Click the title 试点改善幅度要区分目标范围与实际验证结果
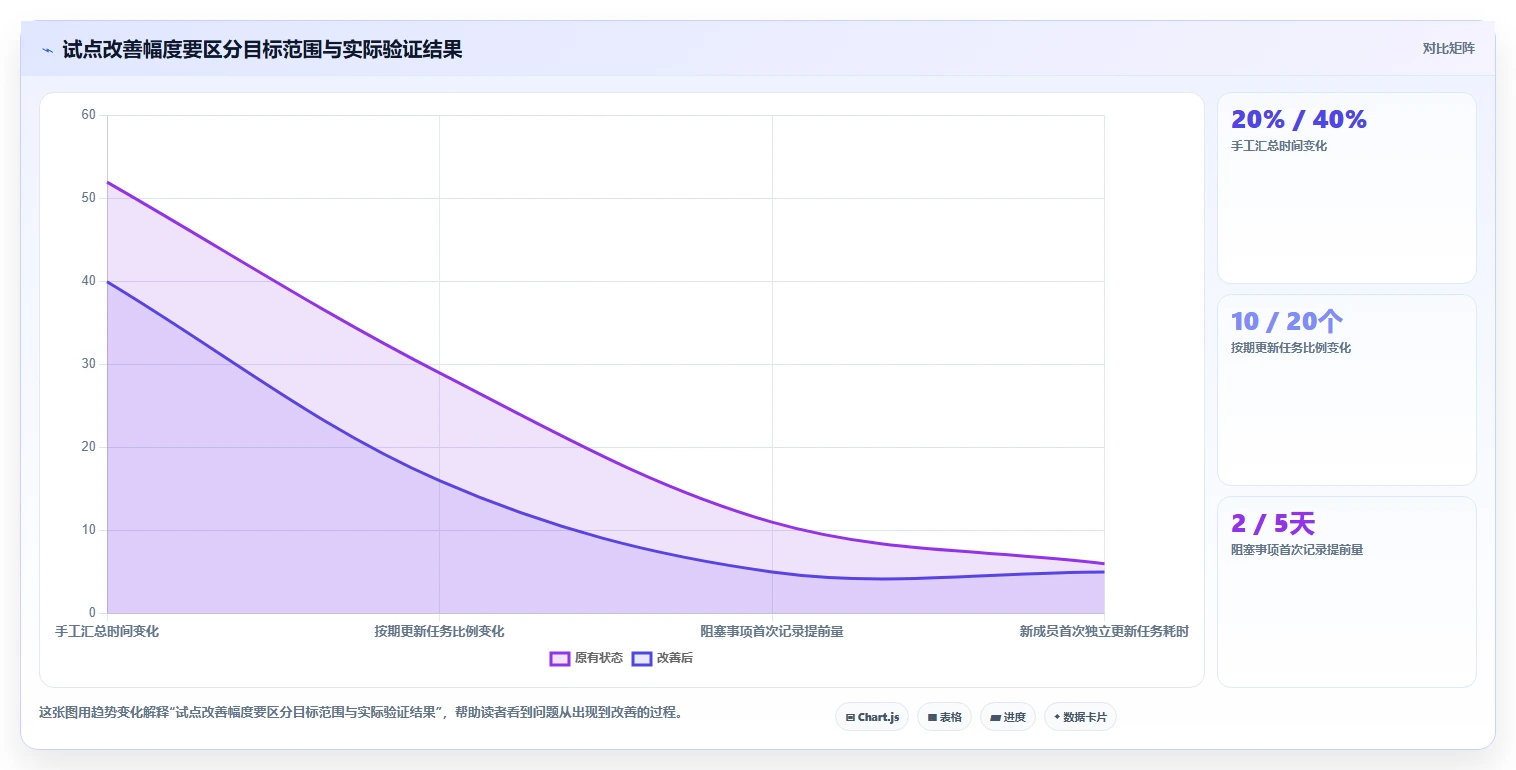The image size is (1516, 770). pyautogui.click(x=262, y=49)
